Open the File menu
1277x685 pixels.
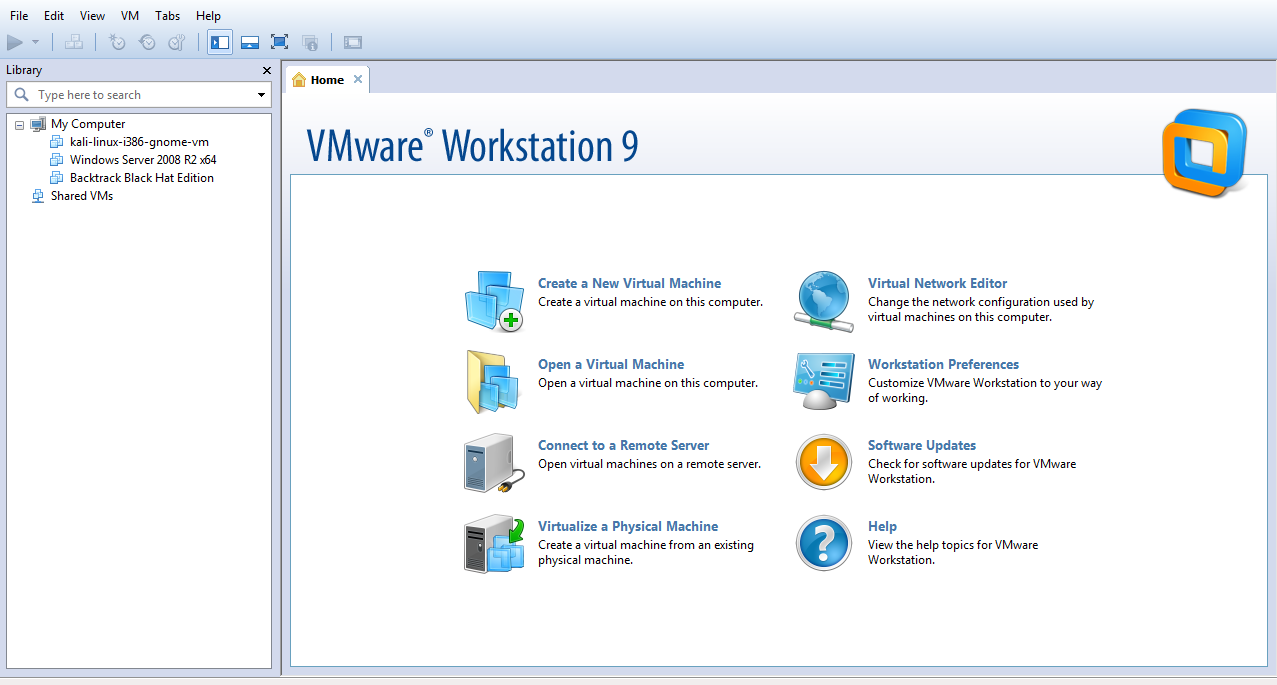[19, 16]
